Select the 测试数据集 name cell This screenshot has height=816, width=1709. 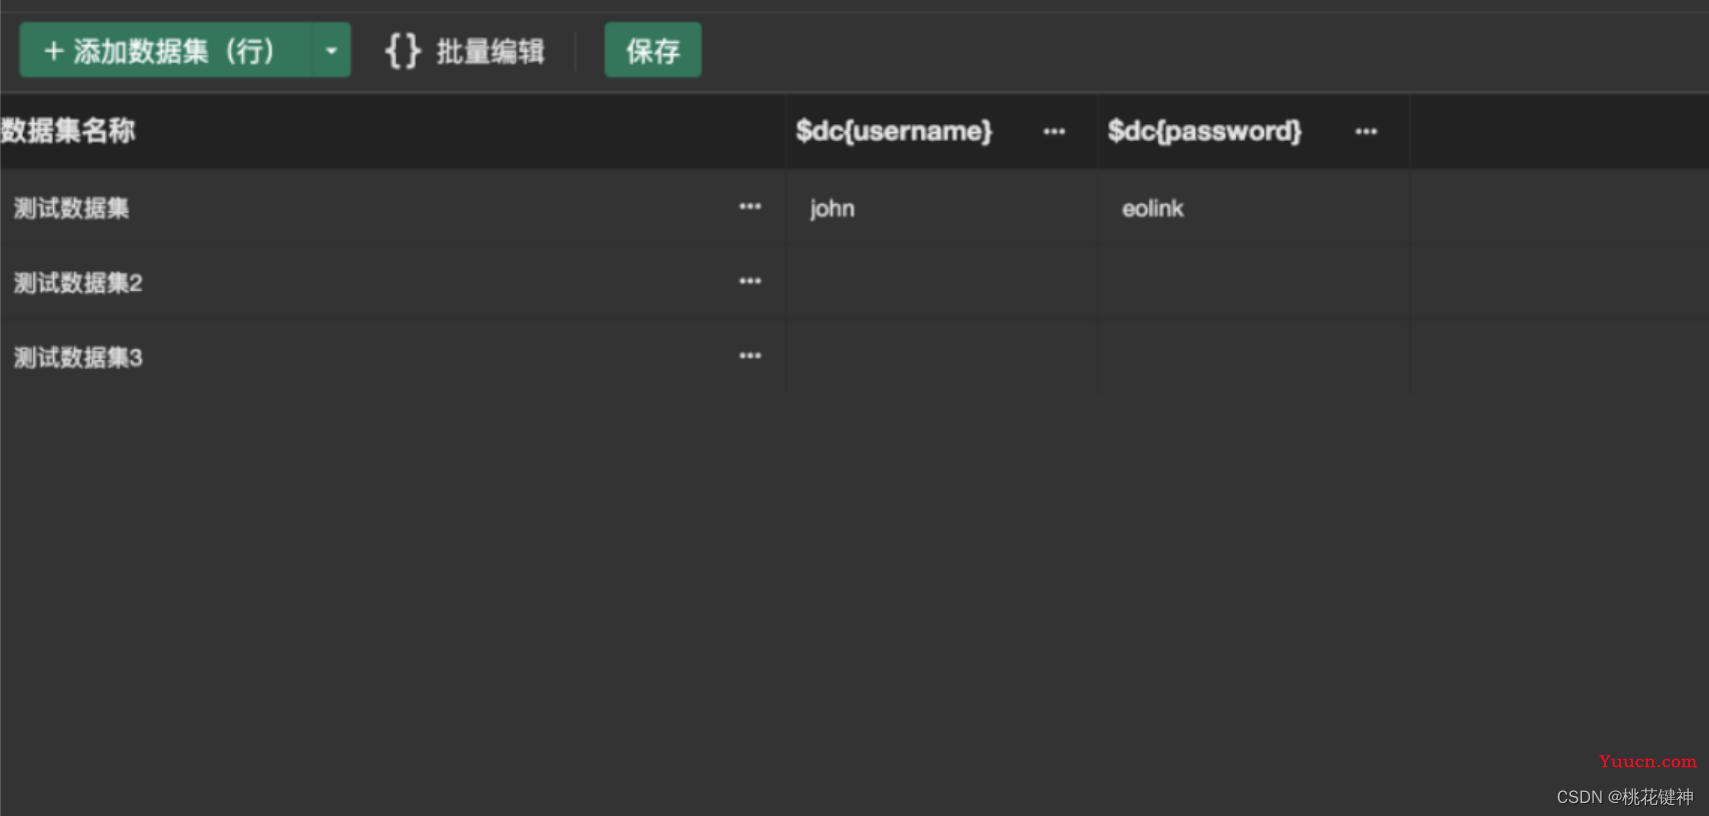(393, 208)
